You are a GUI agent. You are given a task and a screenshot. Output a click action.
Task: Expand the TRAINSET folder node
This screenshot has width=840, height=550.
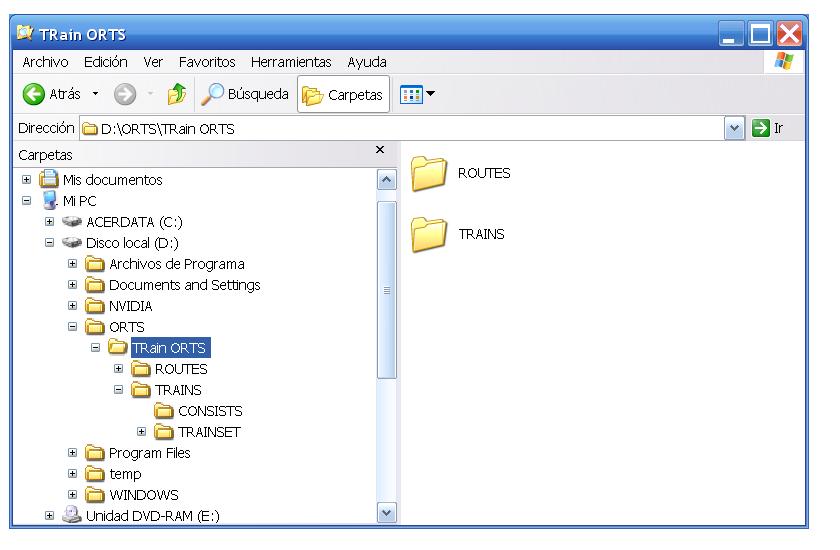point(142,432)
